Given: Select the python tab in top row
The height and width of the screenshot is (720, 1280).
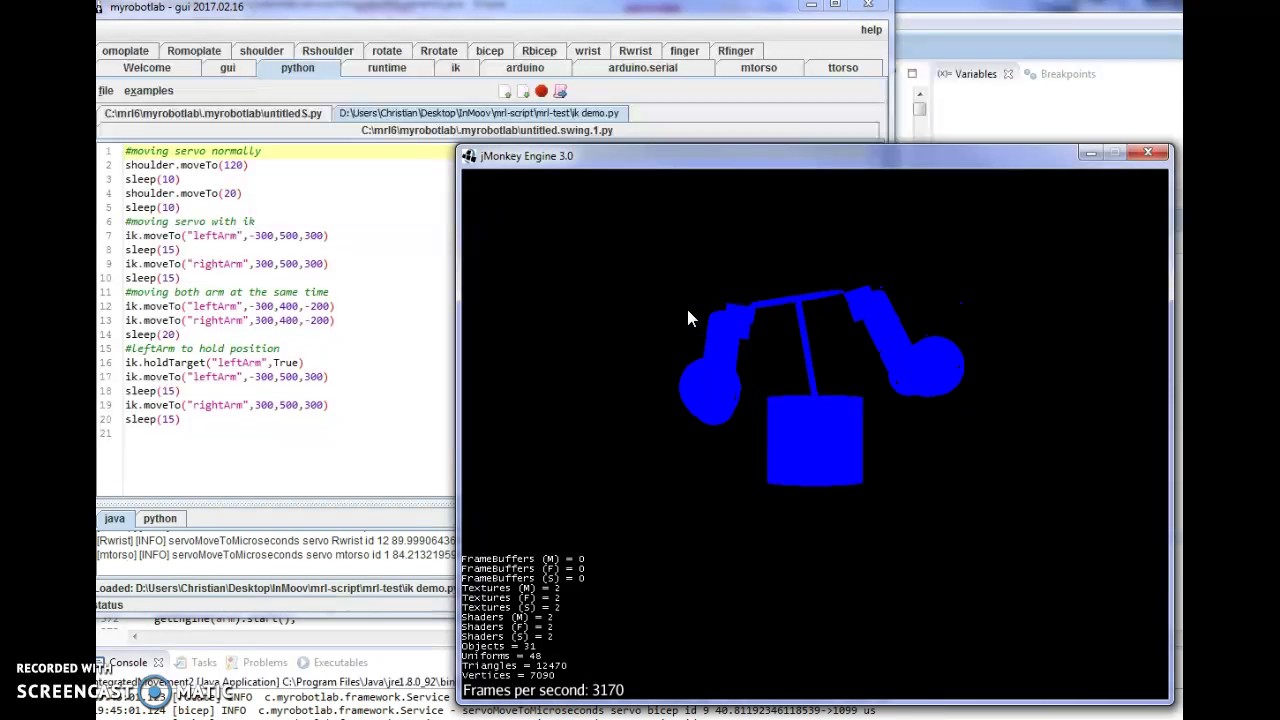Looking at the screenshot, I should coord(297,68).
